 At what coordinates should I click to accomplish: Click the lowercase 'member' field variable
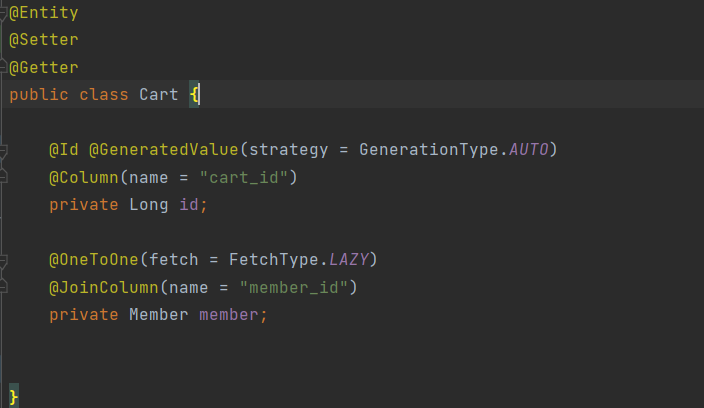229,315
